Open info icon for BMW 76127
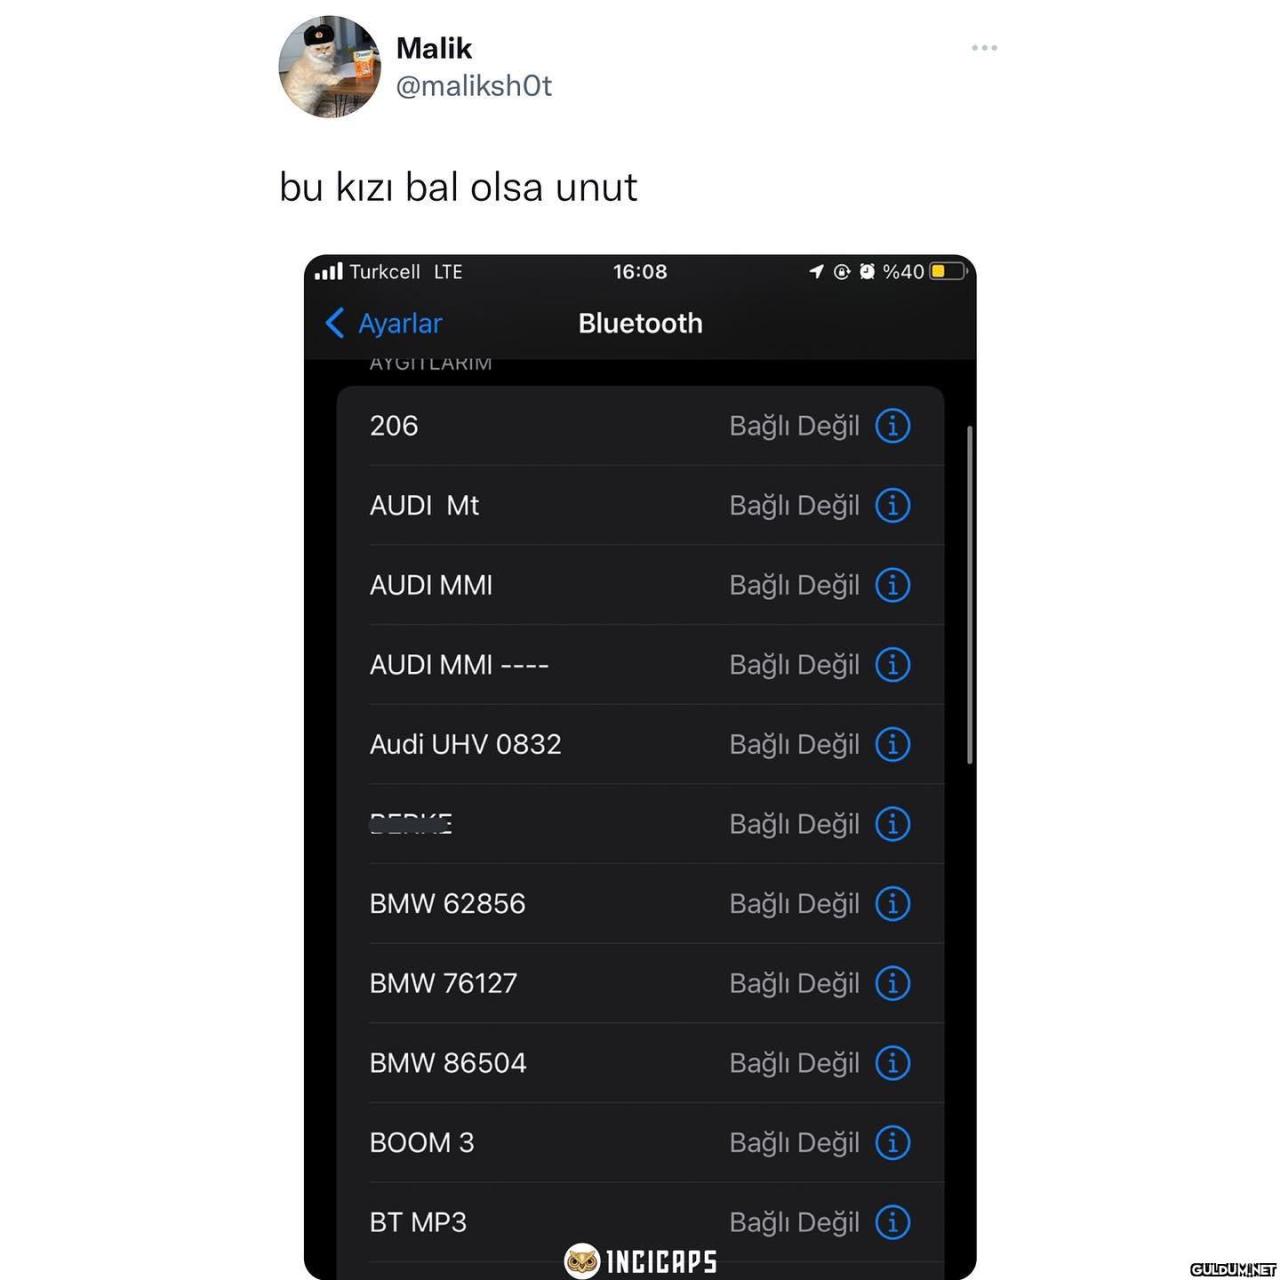The height and width of the screenshot is (1280, 1280). (x=892, y=983)
